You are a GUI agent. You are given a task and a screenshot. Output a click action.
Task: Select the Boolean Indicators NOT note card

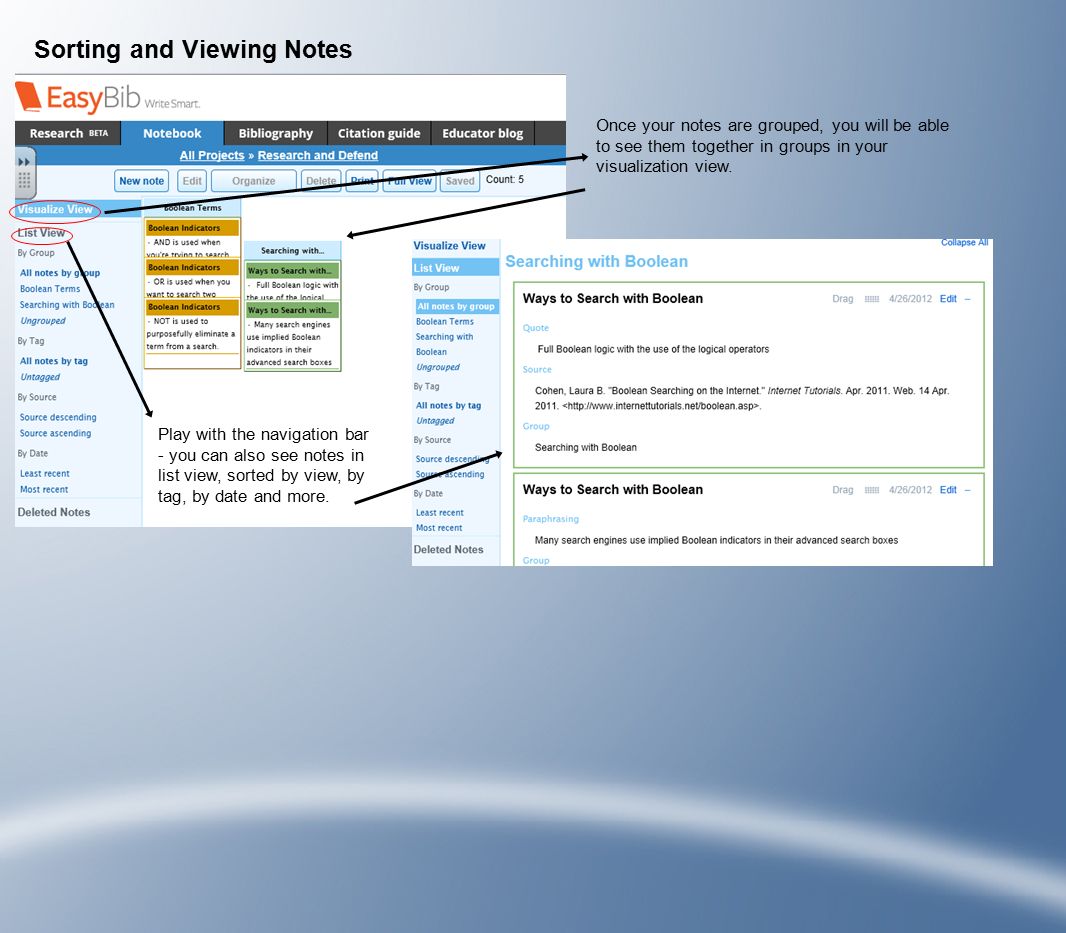pos(192,333)
